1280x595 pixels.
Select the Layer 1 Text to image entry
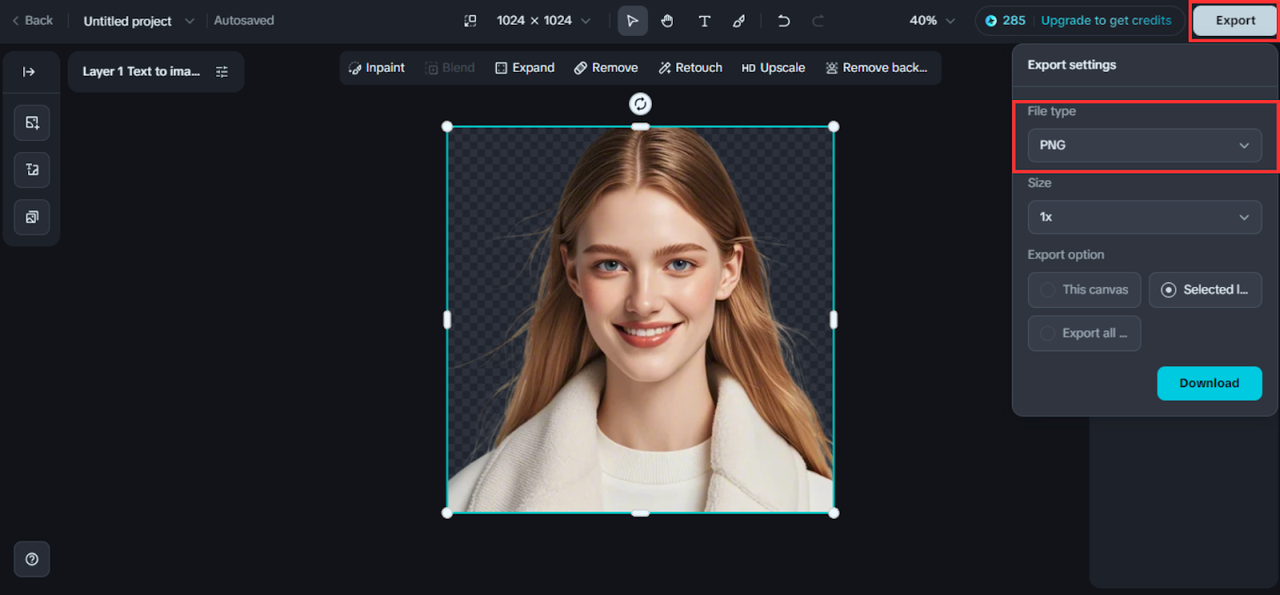(x=141, y=72)
